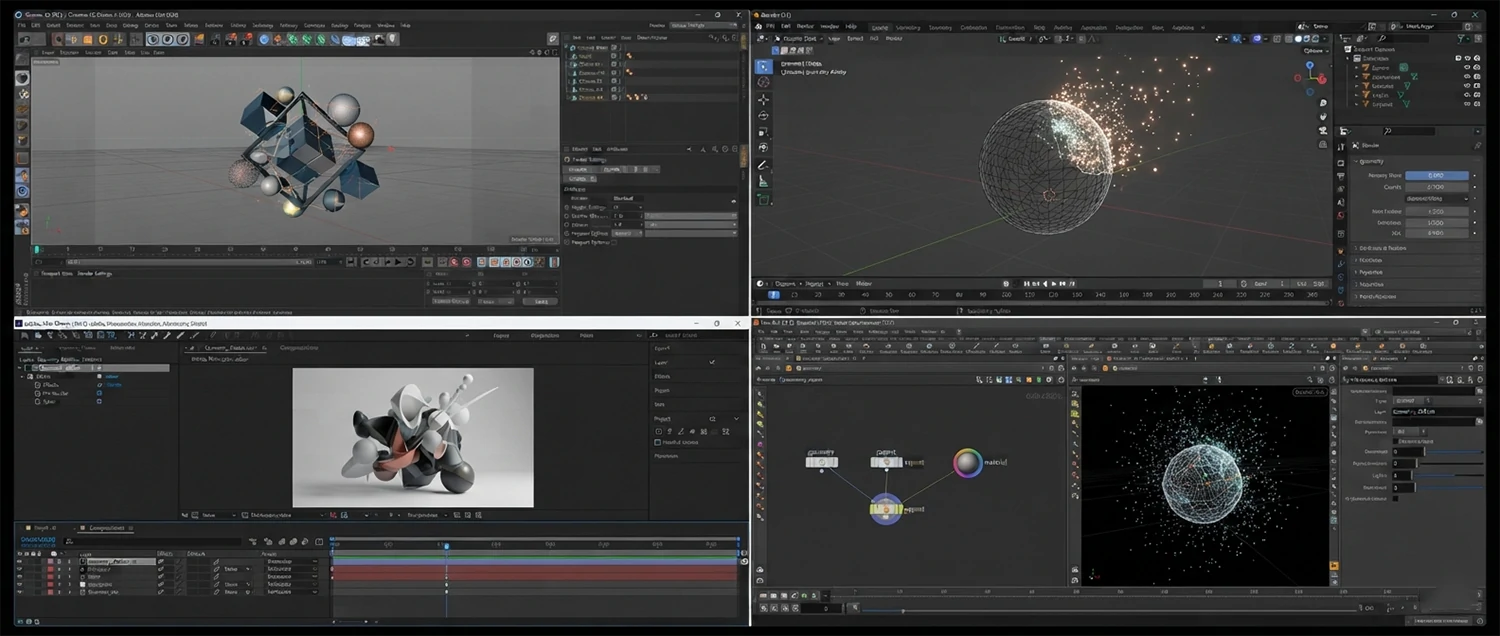
Task: Play forward in Cinema 4D's timeline controls
Action: pos(398,262)
